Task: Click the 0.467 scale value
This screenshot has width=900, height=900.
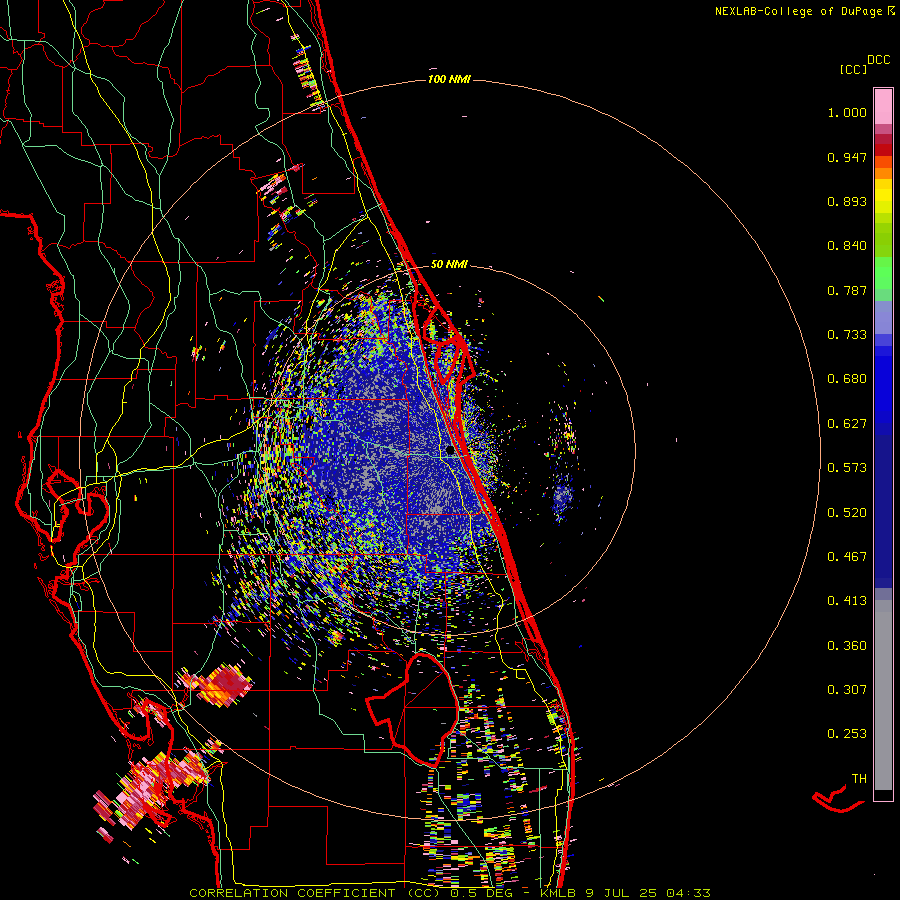Action: [847, 557]
